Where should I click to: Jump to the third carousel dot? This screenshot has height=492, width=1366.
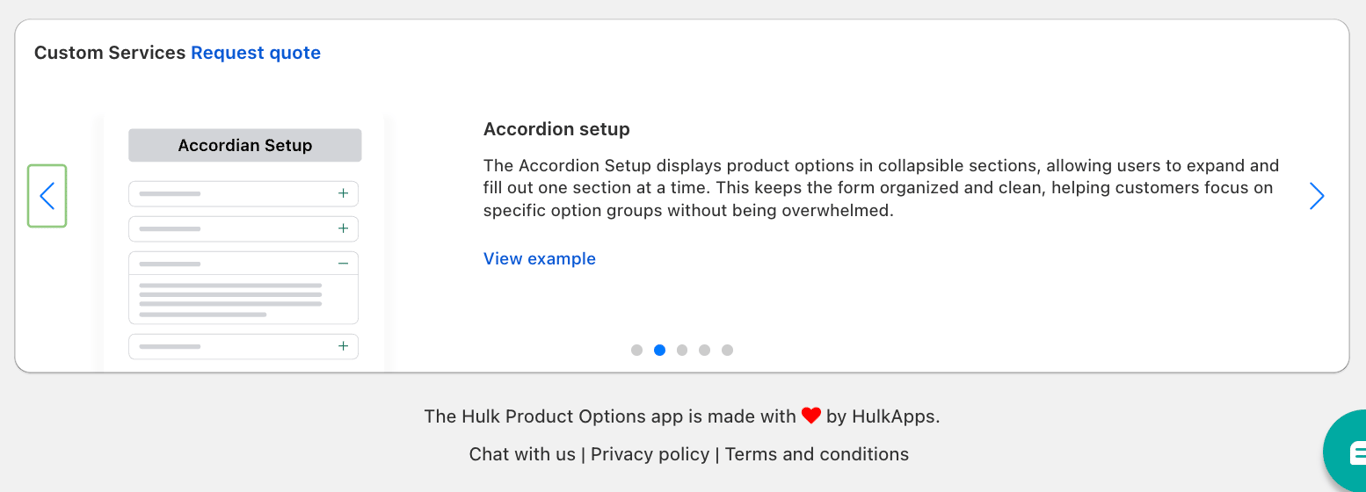tap(682, 350)
